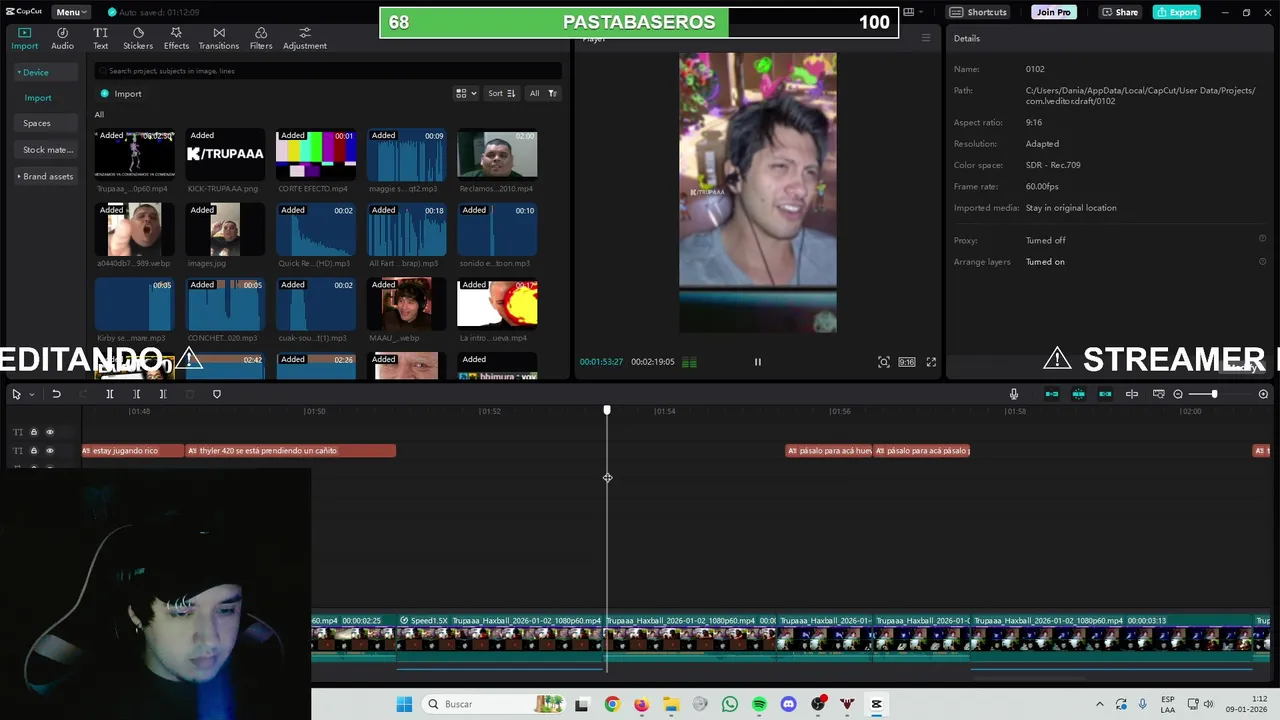Open timeline cover/preview settings icon
The image size is (1280, 720).
[x=1159, y=394]
